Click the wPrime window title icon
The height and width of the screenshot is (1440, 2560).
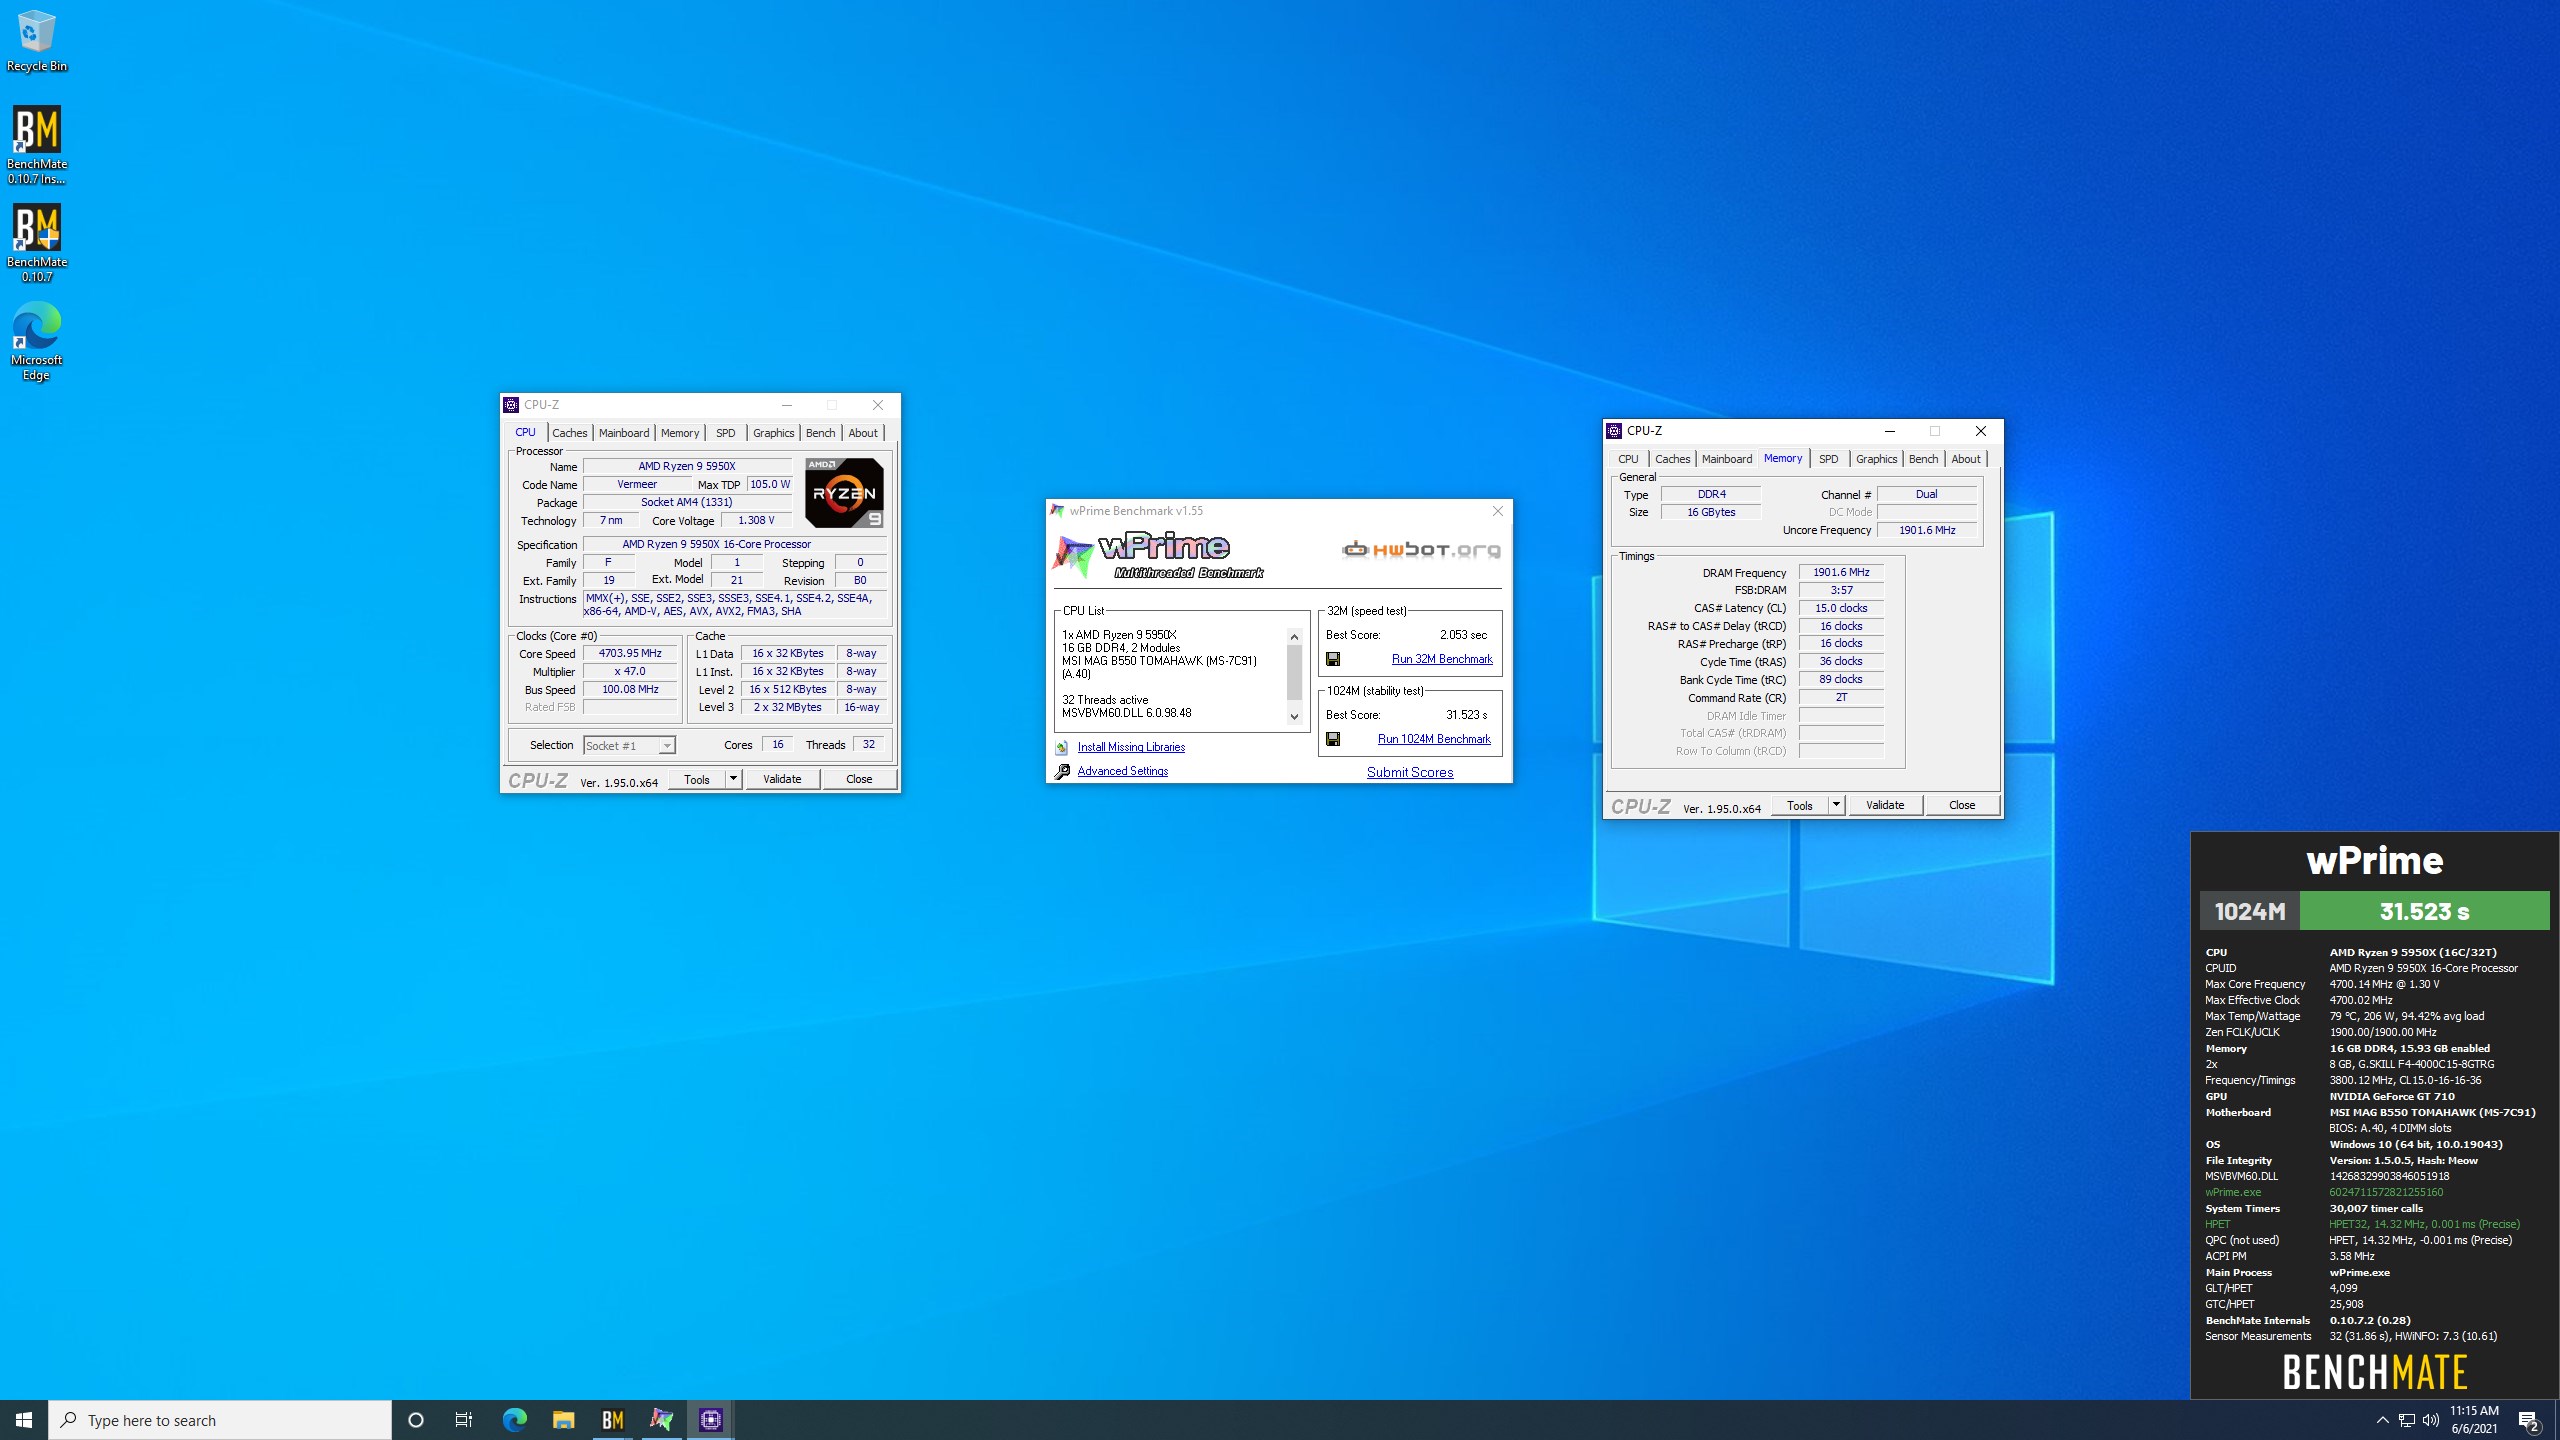click(x=1057, y=511)
